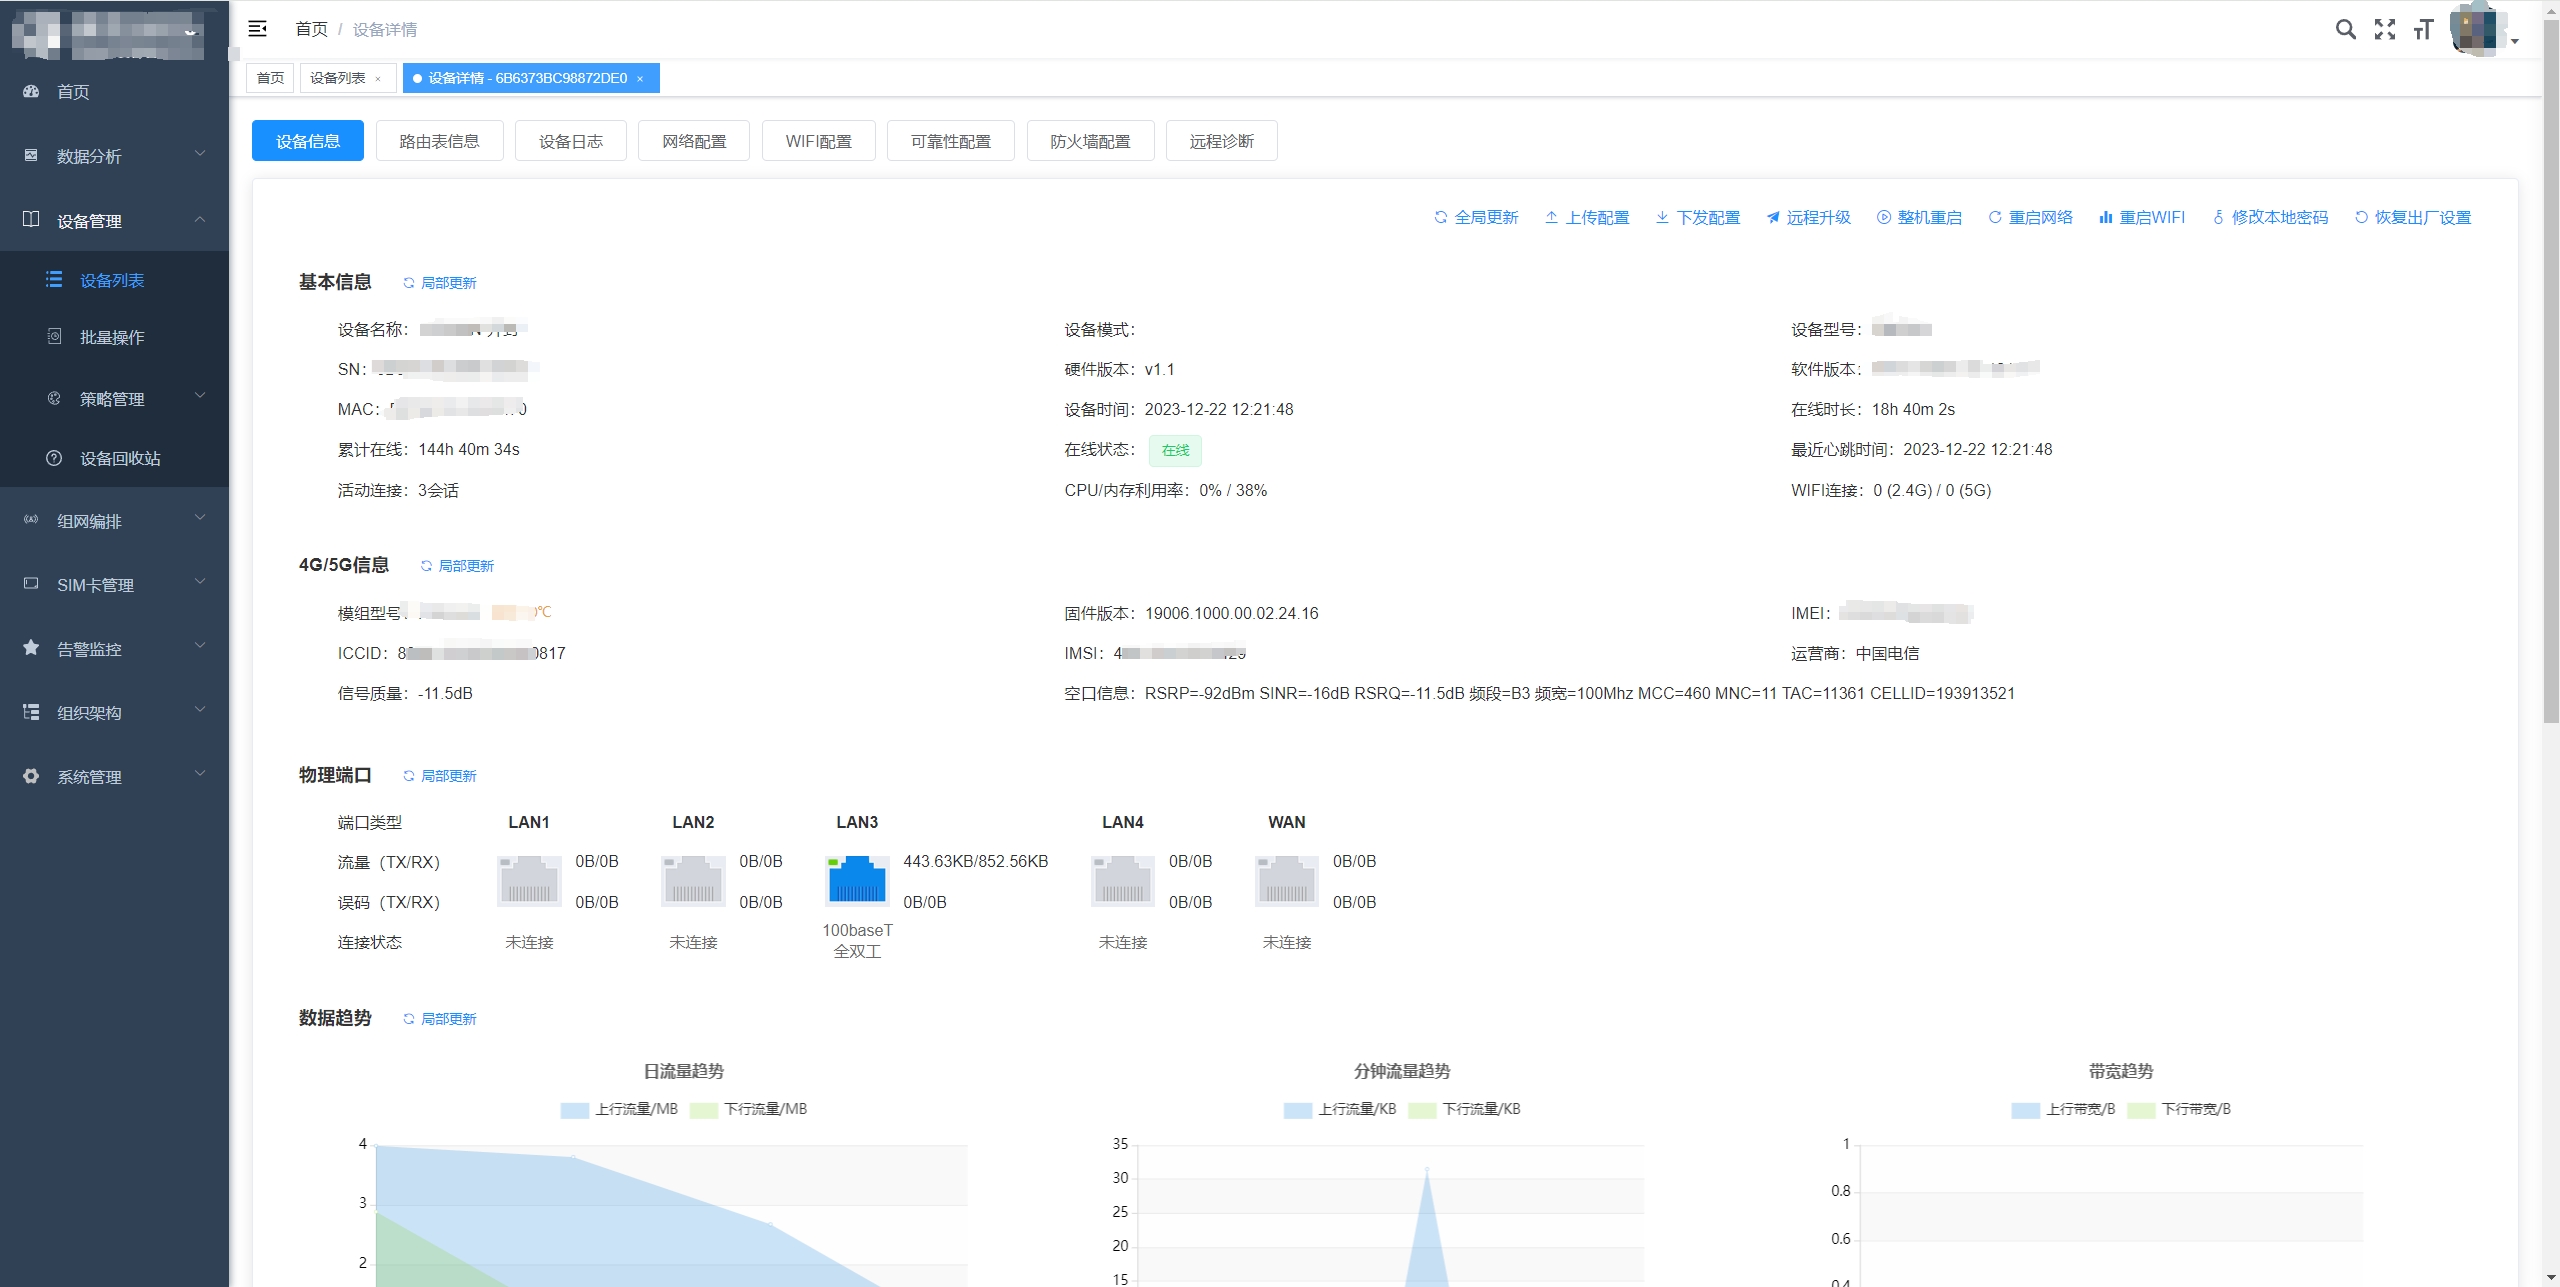Collapse 设备管理 sidebar menu
The image size is (2560, 1287).
pyautogui.click(x=114, y=220)
